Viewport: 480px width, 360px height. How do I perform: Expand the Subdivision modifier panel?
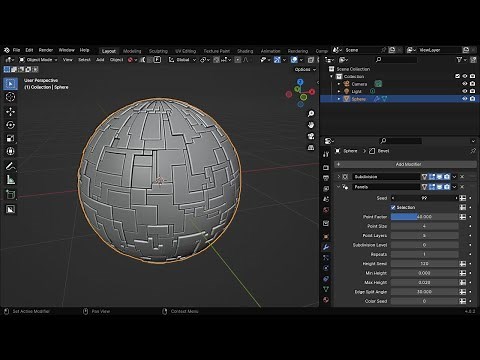tap(339, 177)
